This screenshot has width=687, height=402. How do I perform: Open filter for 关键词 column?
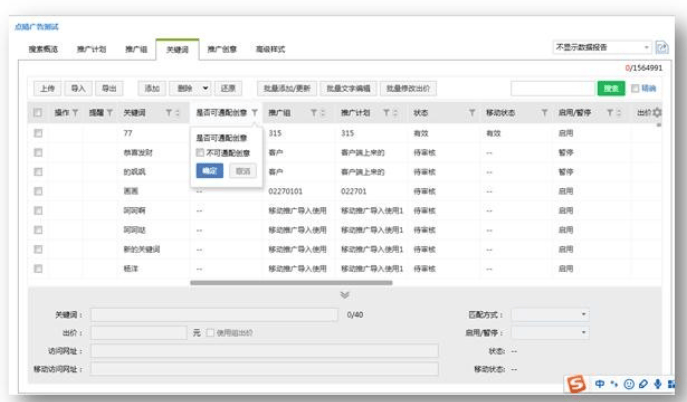[x=169, y=113]
